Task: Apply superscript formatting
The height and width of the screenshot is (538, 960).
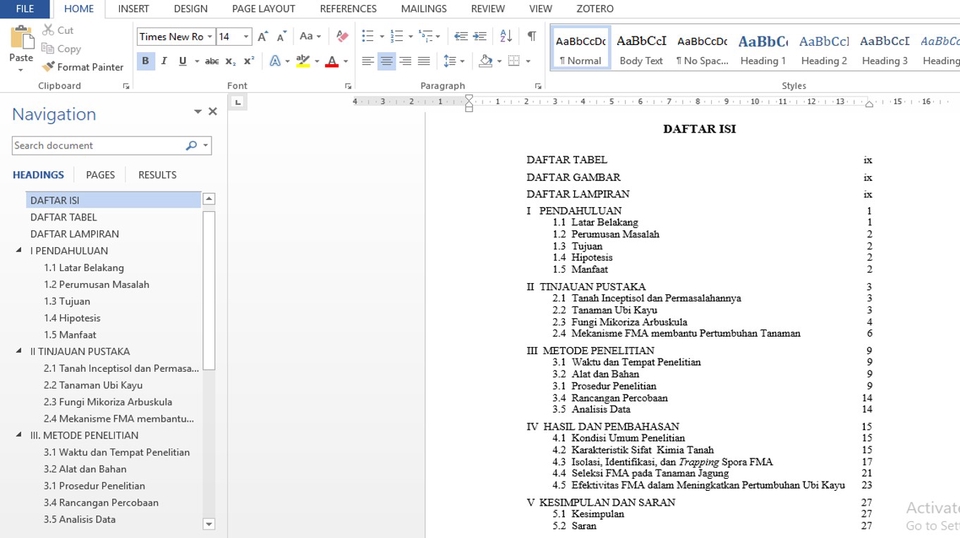Action: point(249,61)
